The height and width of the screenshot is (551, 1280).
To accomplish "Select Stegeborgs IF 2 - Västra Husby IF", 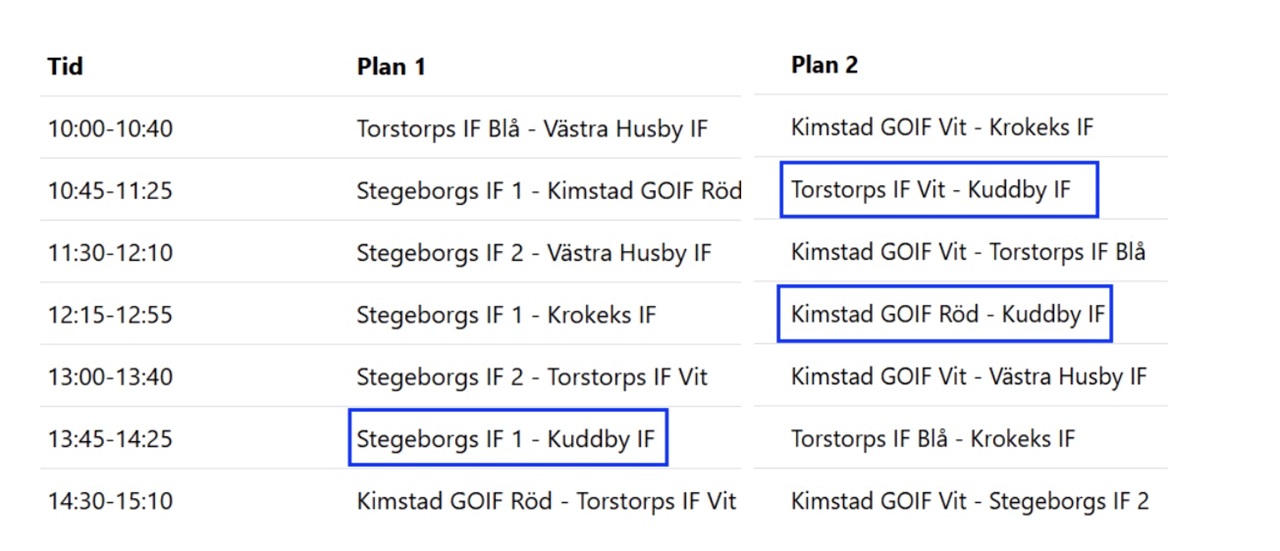I will coord(534,253).
